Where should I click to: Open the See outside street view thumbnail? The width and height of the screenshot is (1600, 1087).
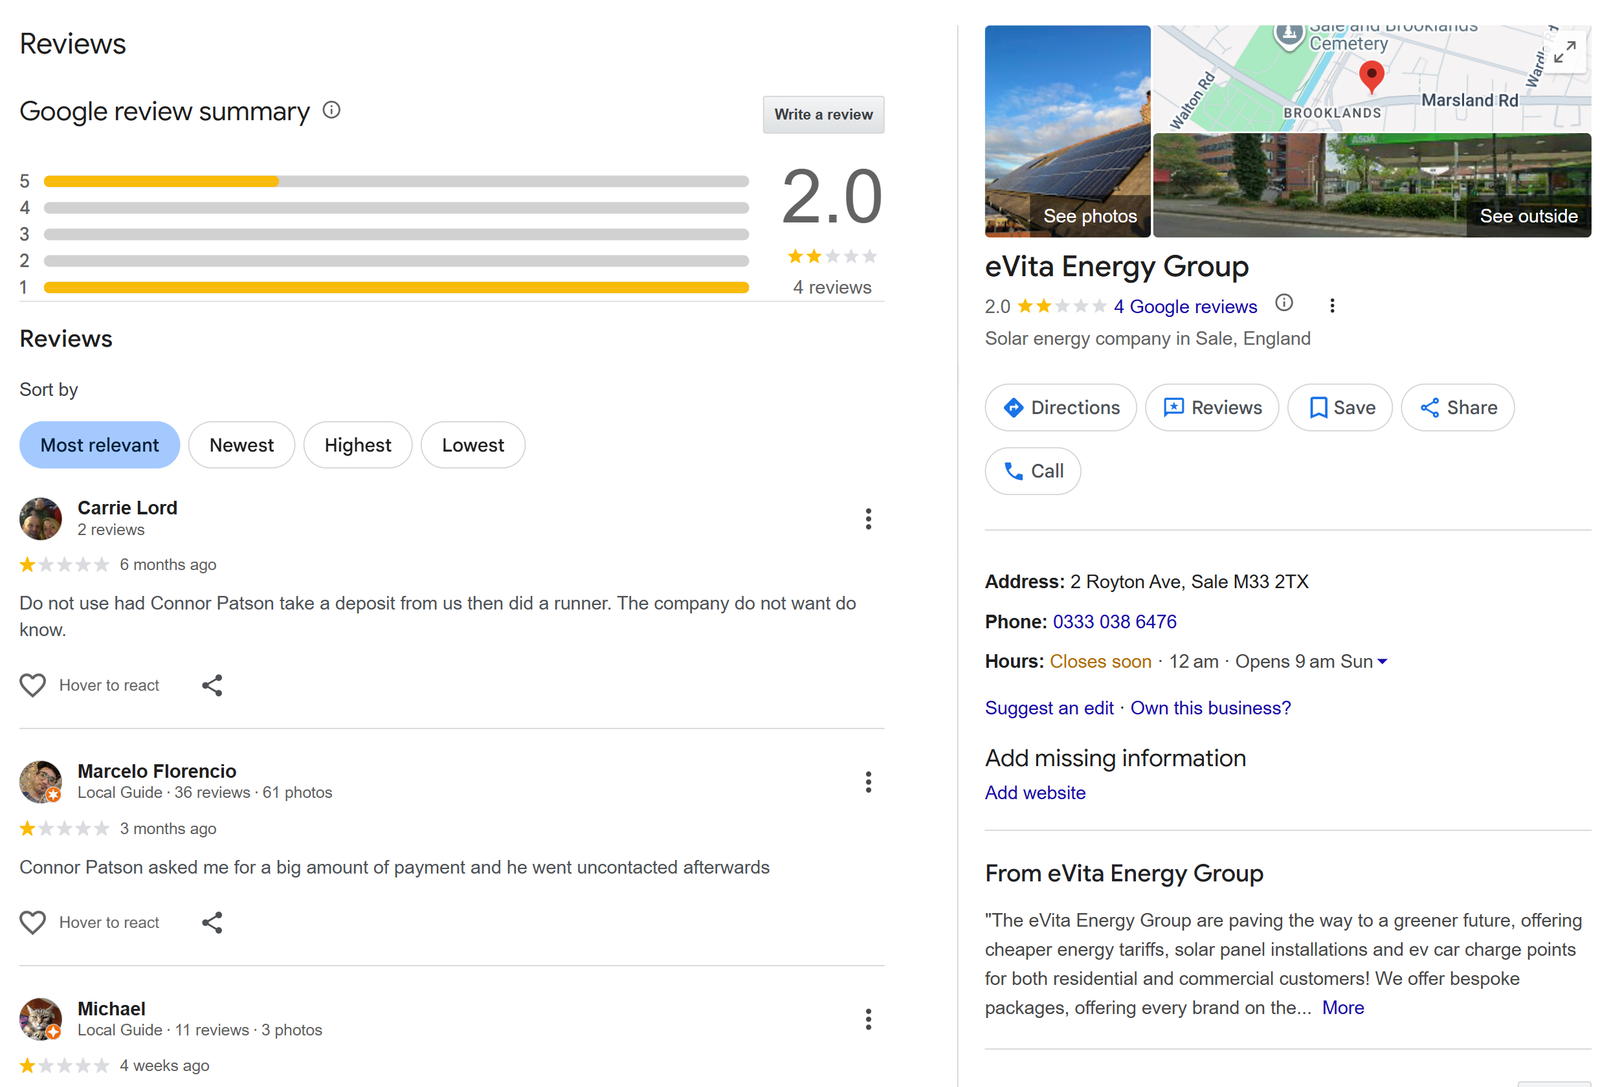pyautogui.click(x=1372, y=185)
